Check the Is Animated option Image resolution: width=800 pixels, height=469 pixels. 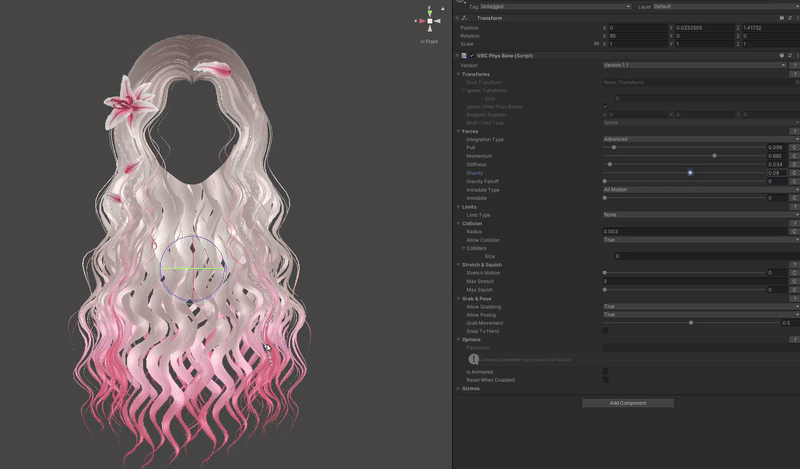point(606,372)
